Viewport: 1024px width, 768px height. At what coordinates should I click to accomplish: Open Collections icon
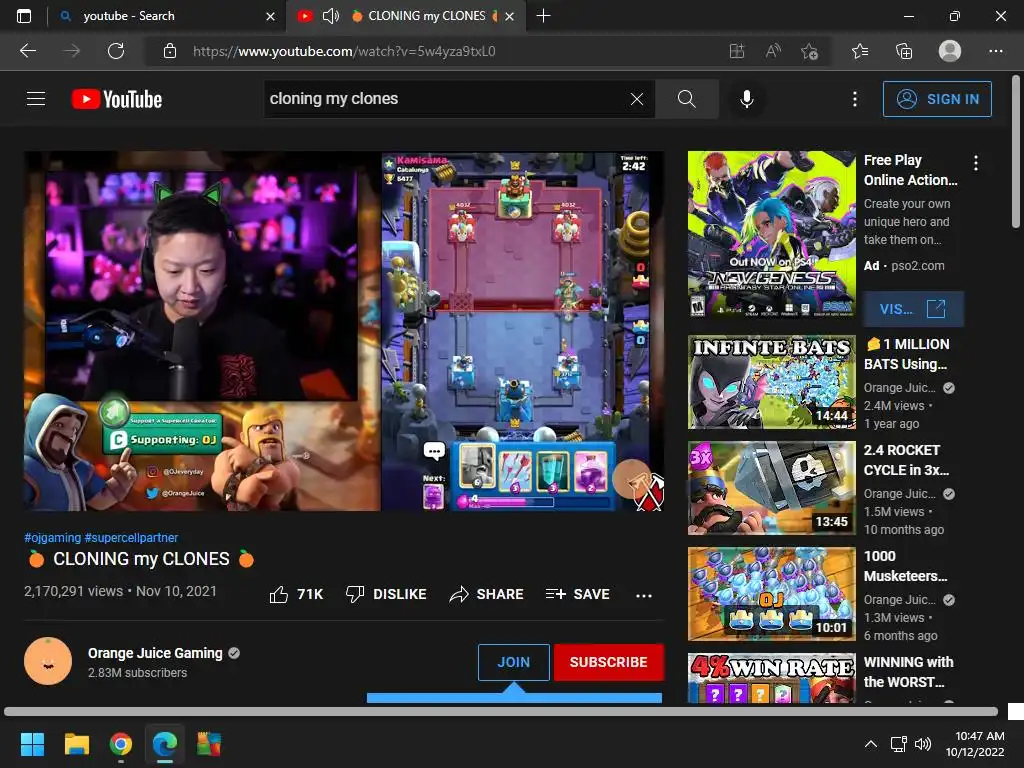click(x=904, y=51)
